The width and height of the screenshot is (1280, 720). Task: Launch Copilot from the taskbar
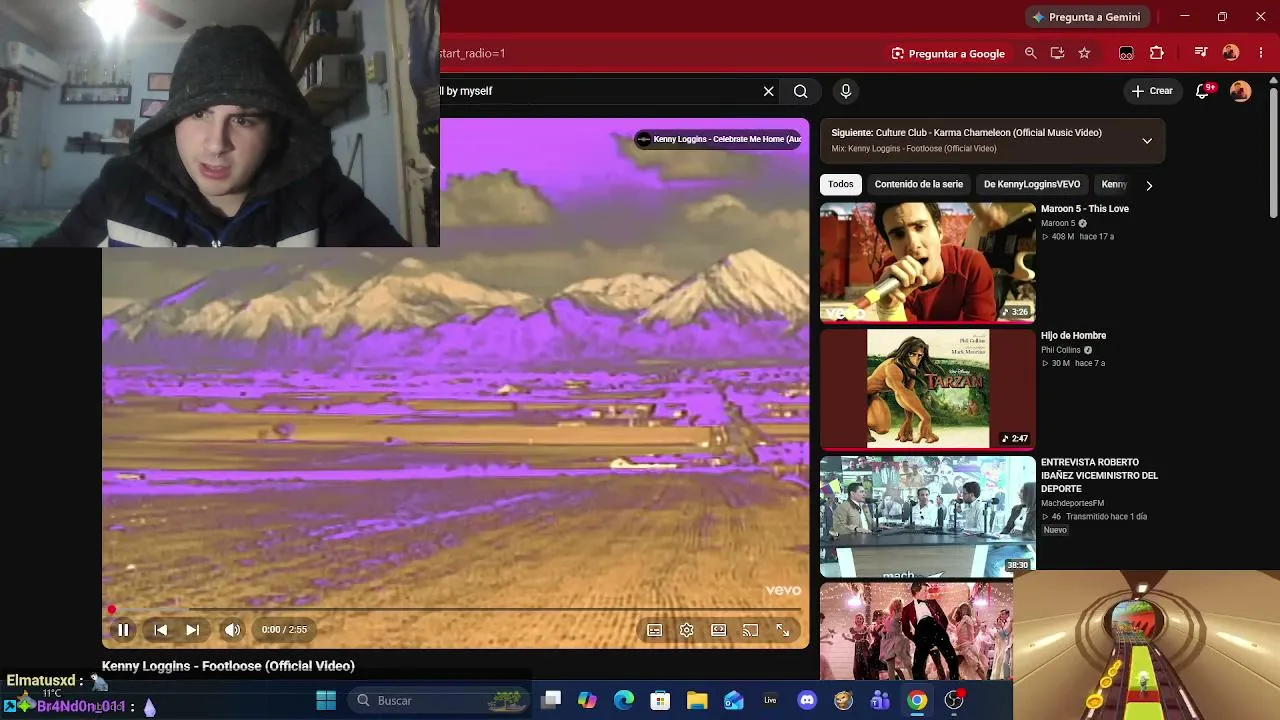tap(587, 700)
